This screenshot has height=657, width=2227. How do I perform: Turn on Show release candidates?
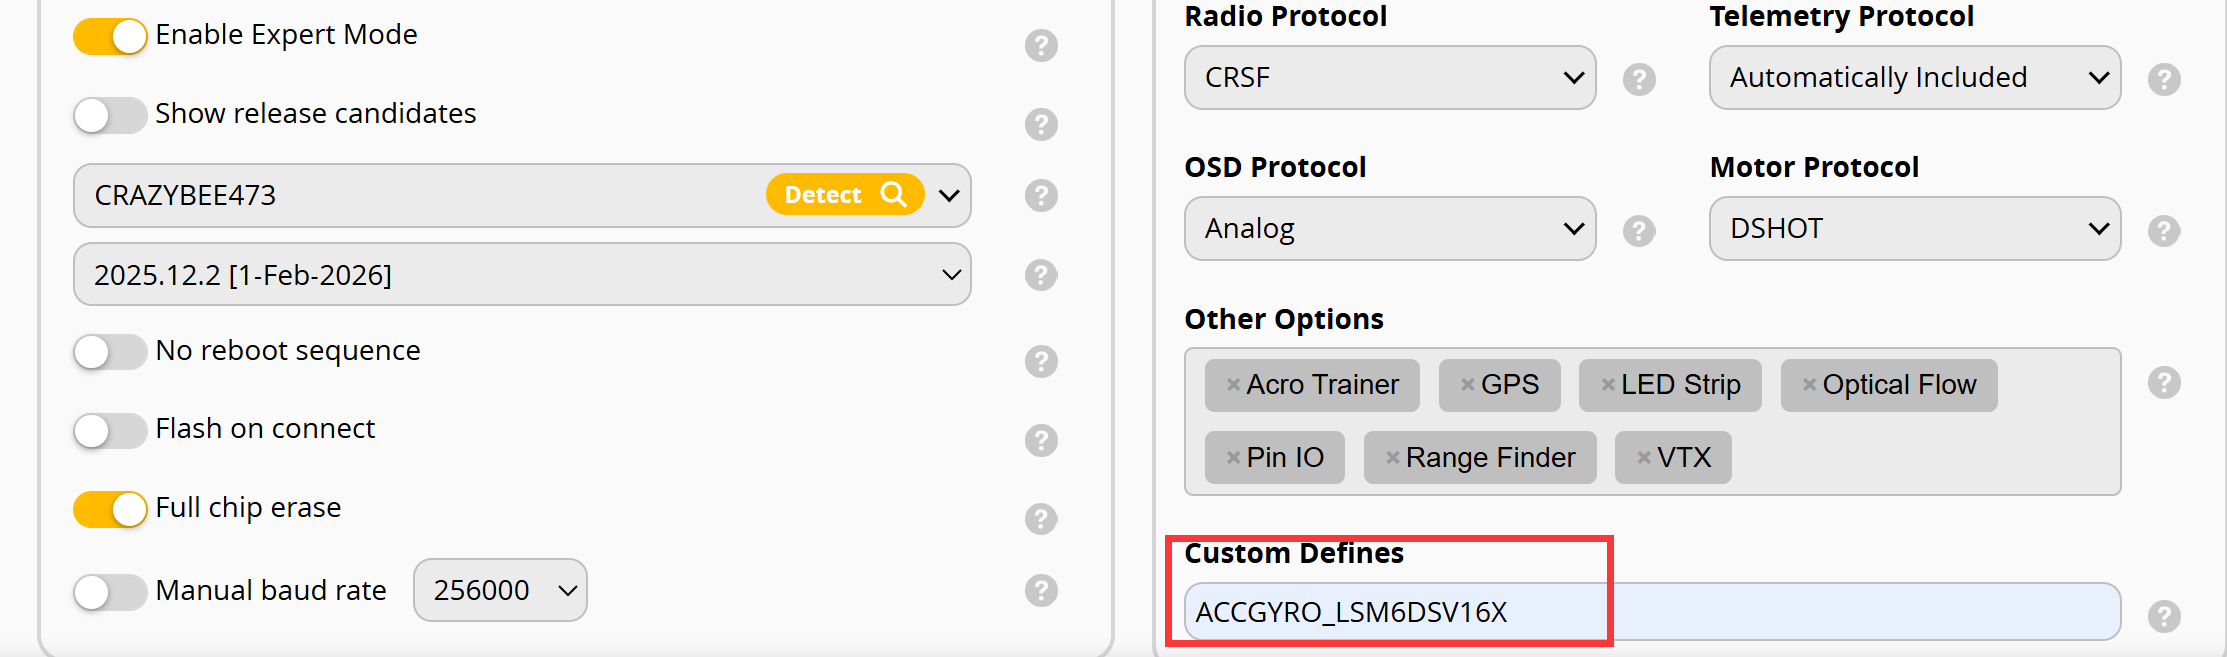tap(110, 115)
